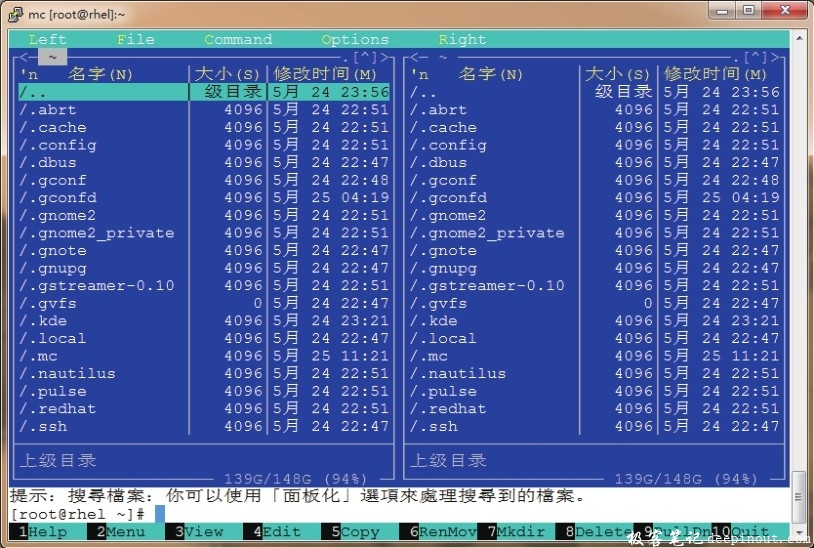The height and width of the screenshot is (548, 814).
Task: Sort left panel by 大小(S) column
Action: click(x=227, y=74)
